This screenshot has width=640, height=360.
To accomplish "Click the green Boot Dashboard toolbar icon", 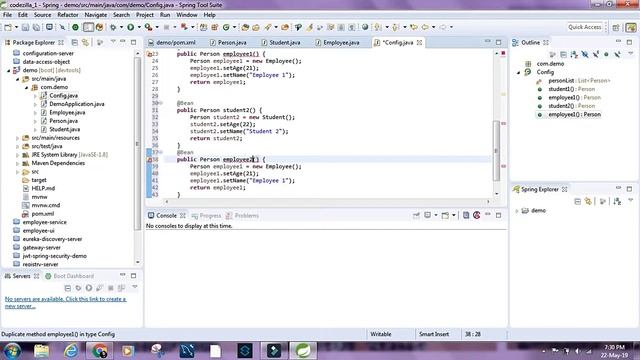I will (76, 27).
